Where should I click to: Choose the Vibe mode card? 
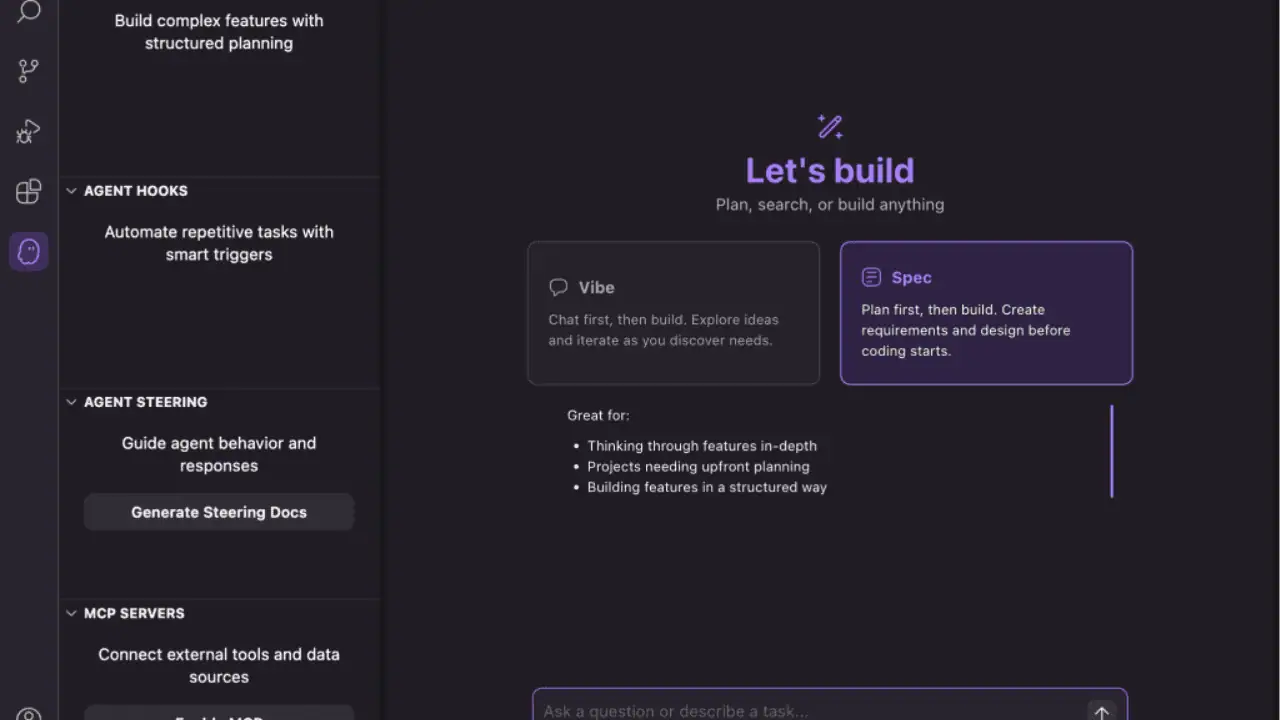(x=674, y=313)
